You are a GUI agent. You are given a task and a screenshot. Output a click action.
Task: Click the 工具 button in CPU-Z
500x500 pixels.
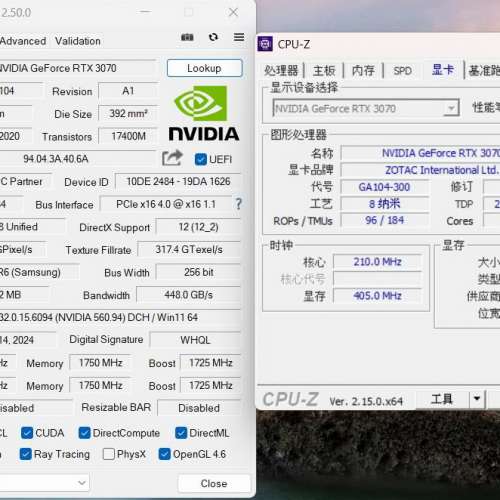(x=442, y=399)
